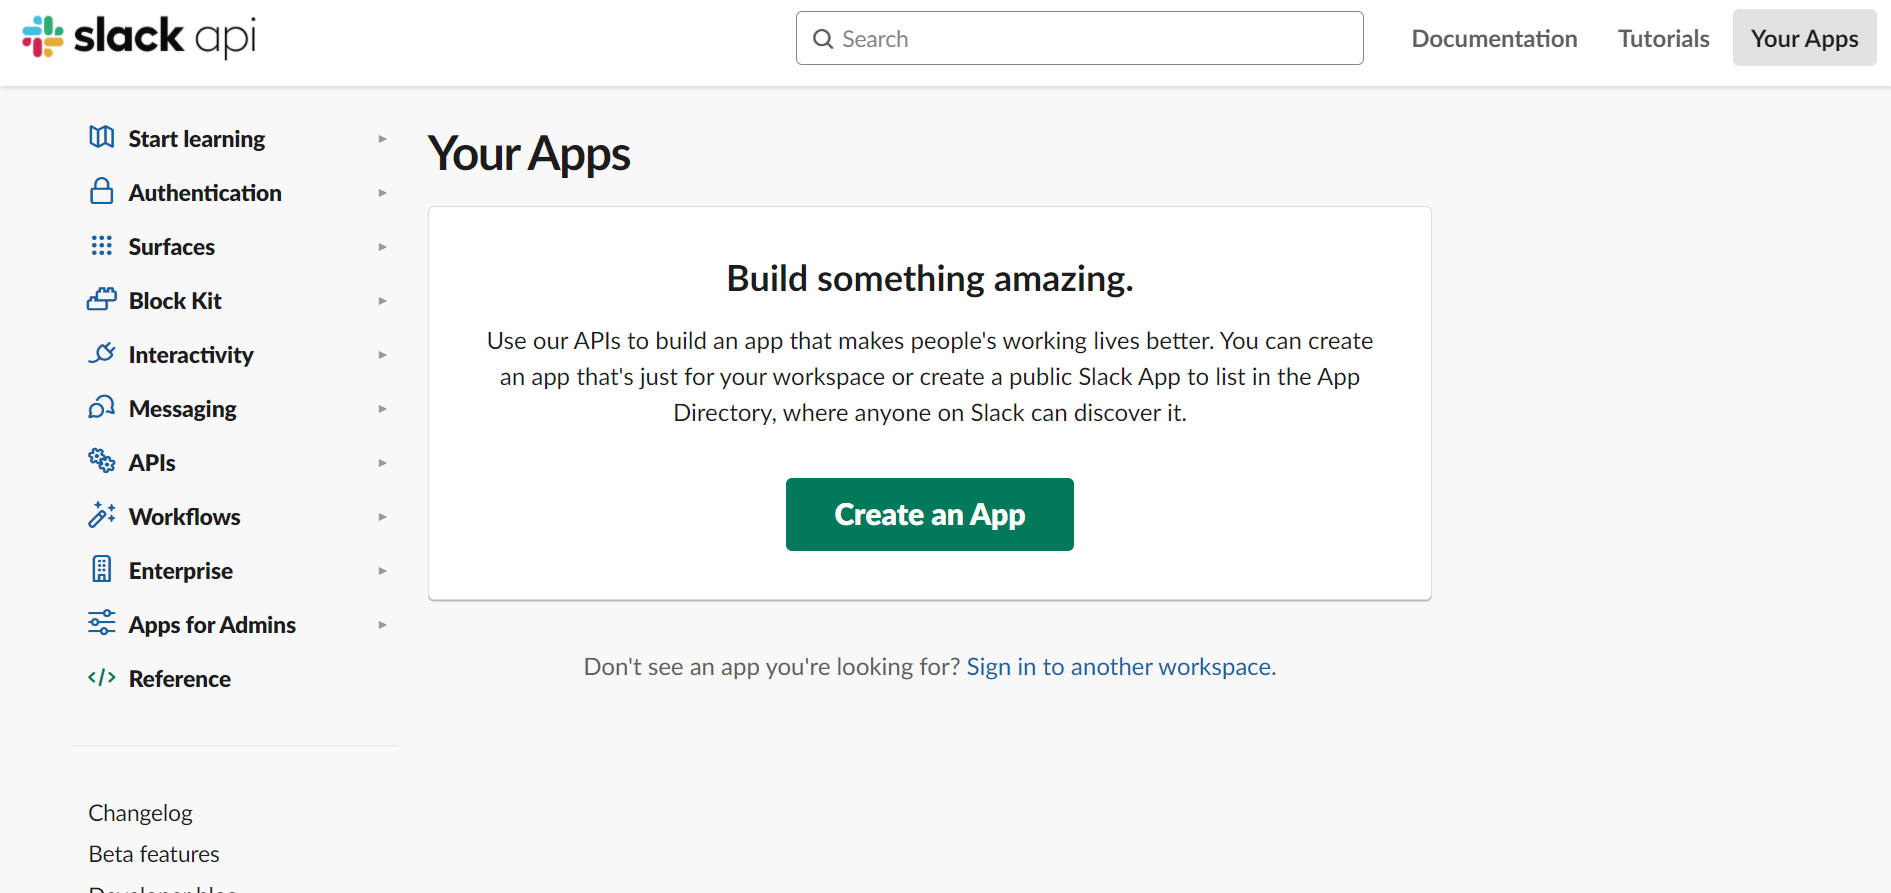The height and width of the screenshot is (893, 1891).
Task: Click the Reference code brackets icon
Action: [x=102, y=677]
